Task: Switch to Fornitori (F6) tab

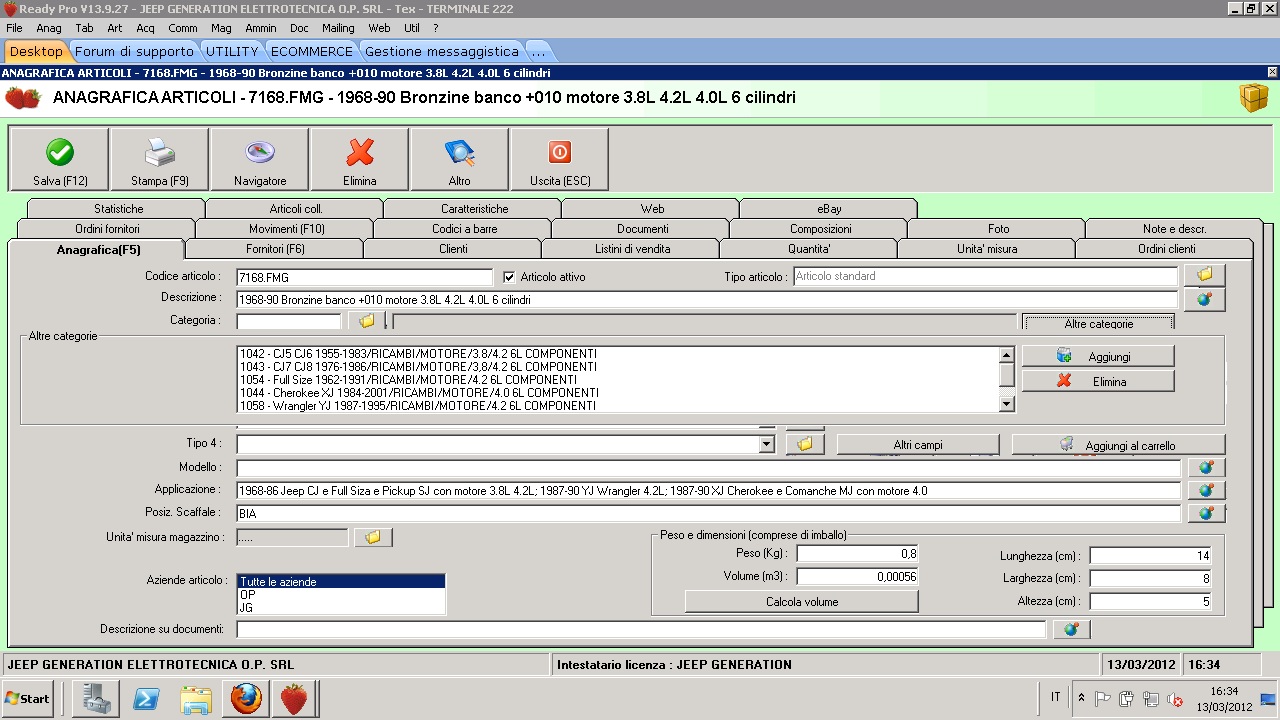Action: [275, 249]
